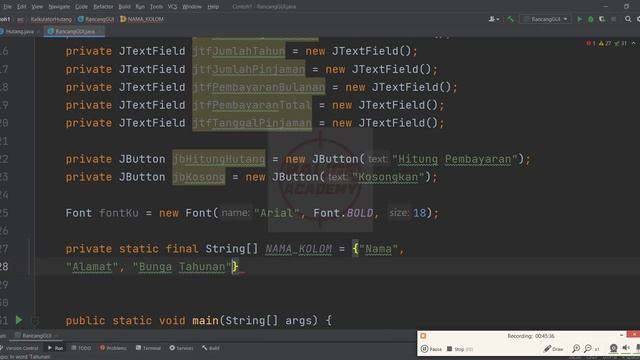Click RancangGUI class breadcrumb
The width and height of the screenshot is (640, 360).
pos(96,19)
